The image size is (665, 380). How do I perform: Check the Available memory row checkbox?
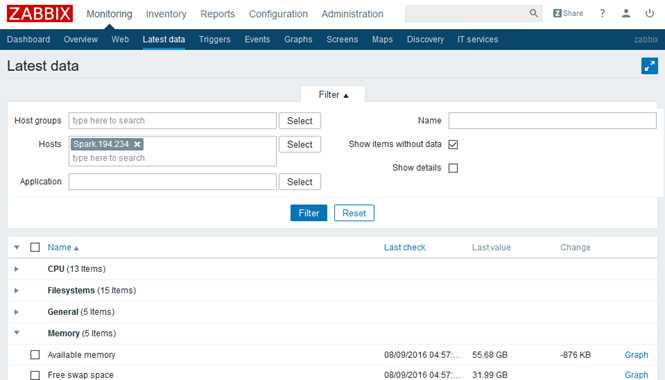[35, 355]
